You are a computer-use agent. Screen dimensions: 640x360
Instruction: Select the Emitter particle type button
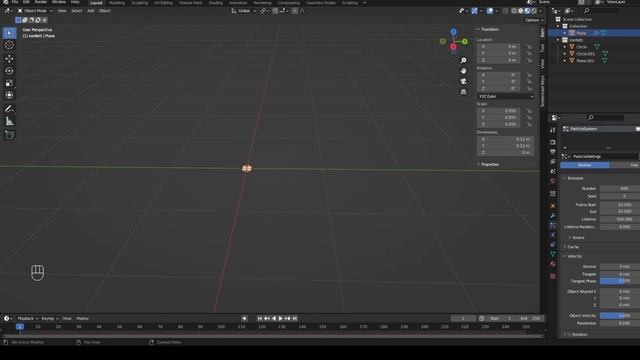584,165
